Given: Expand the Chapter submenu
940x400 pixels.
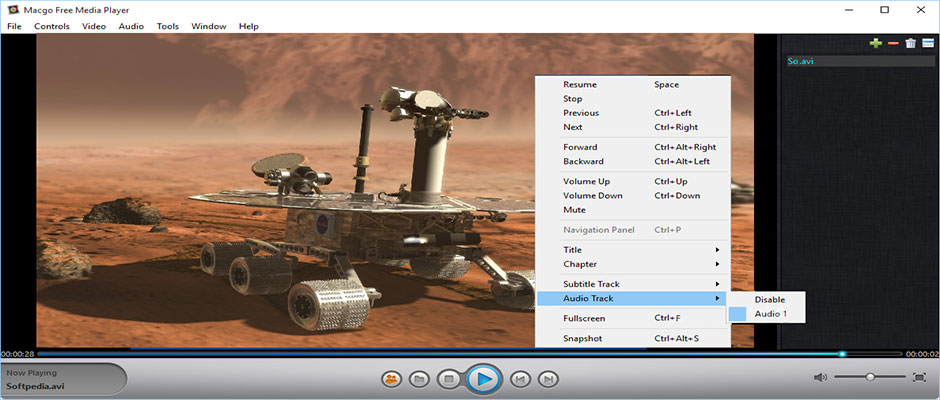Looking at the screenshot, I should (632, 264).
